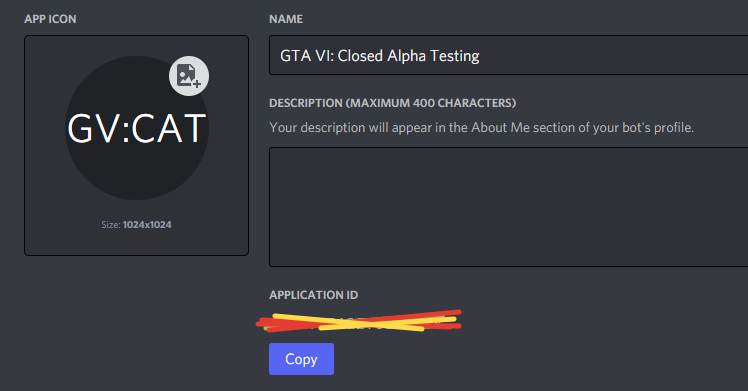Click the About Me description helper text
Image resolution: width=748 pixels, height=391 pixels.
481,127
